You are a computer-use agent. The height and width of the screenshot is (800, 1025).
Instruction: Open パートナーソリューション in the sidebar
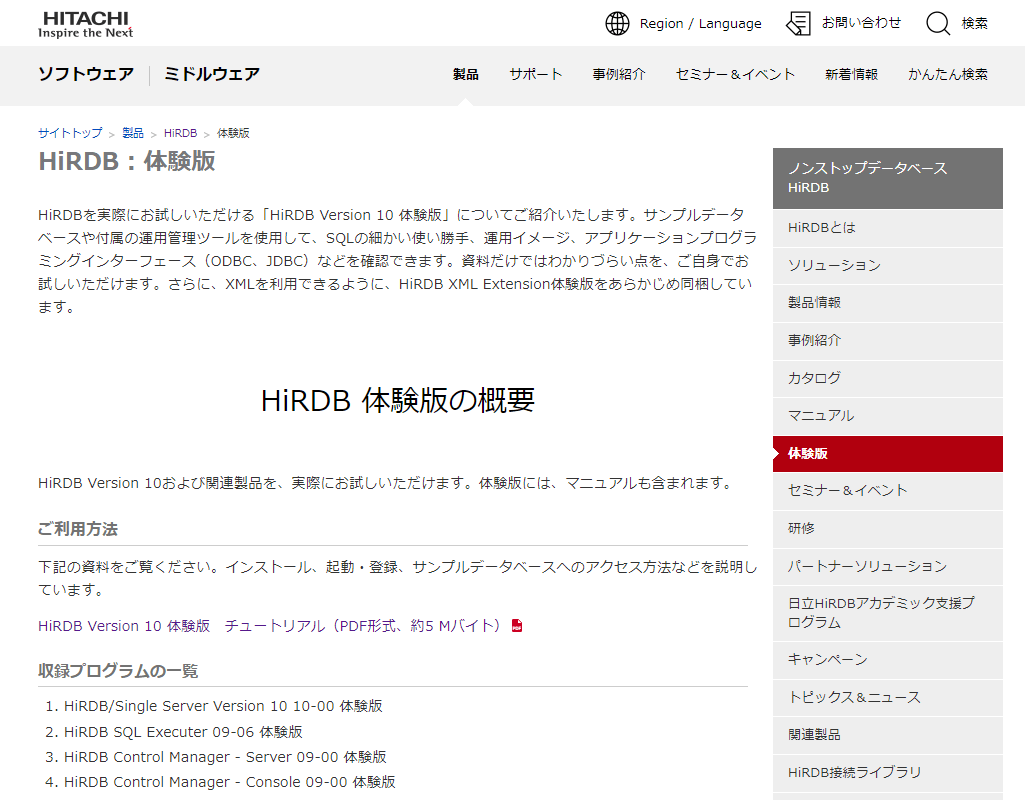[x=888, y=567]
